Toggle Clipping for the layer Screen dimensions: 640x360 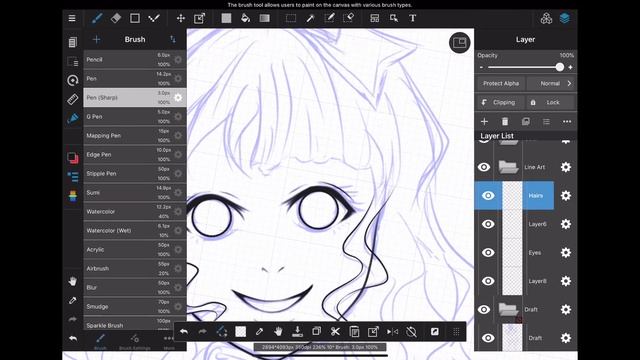click(500, 102)
